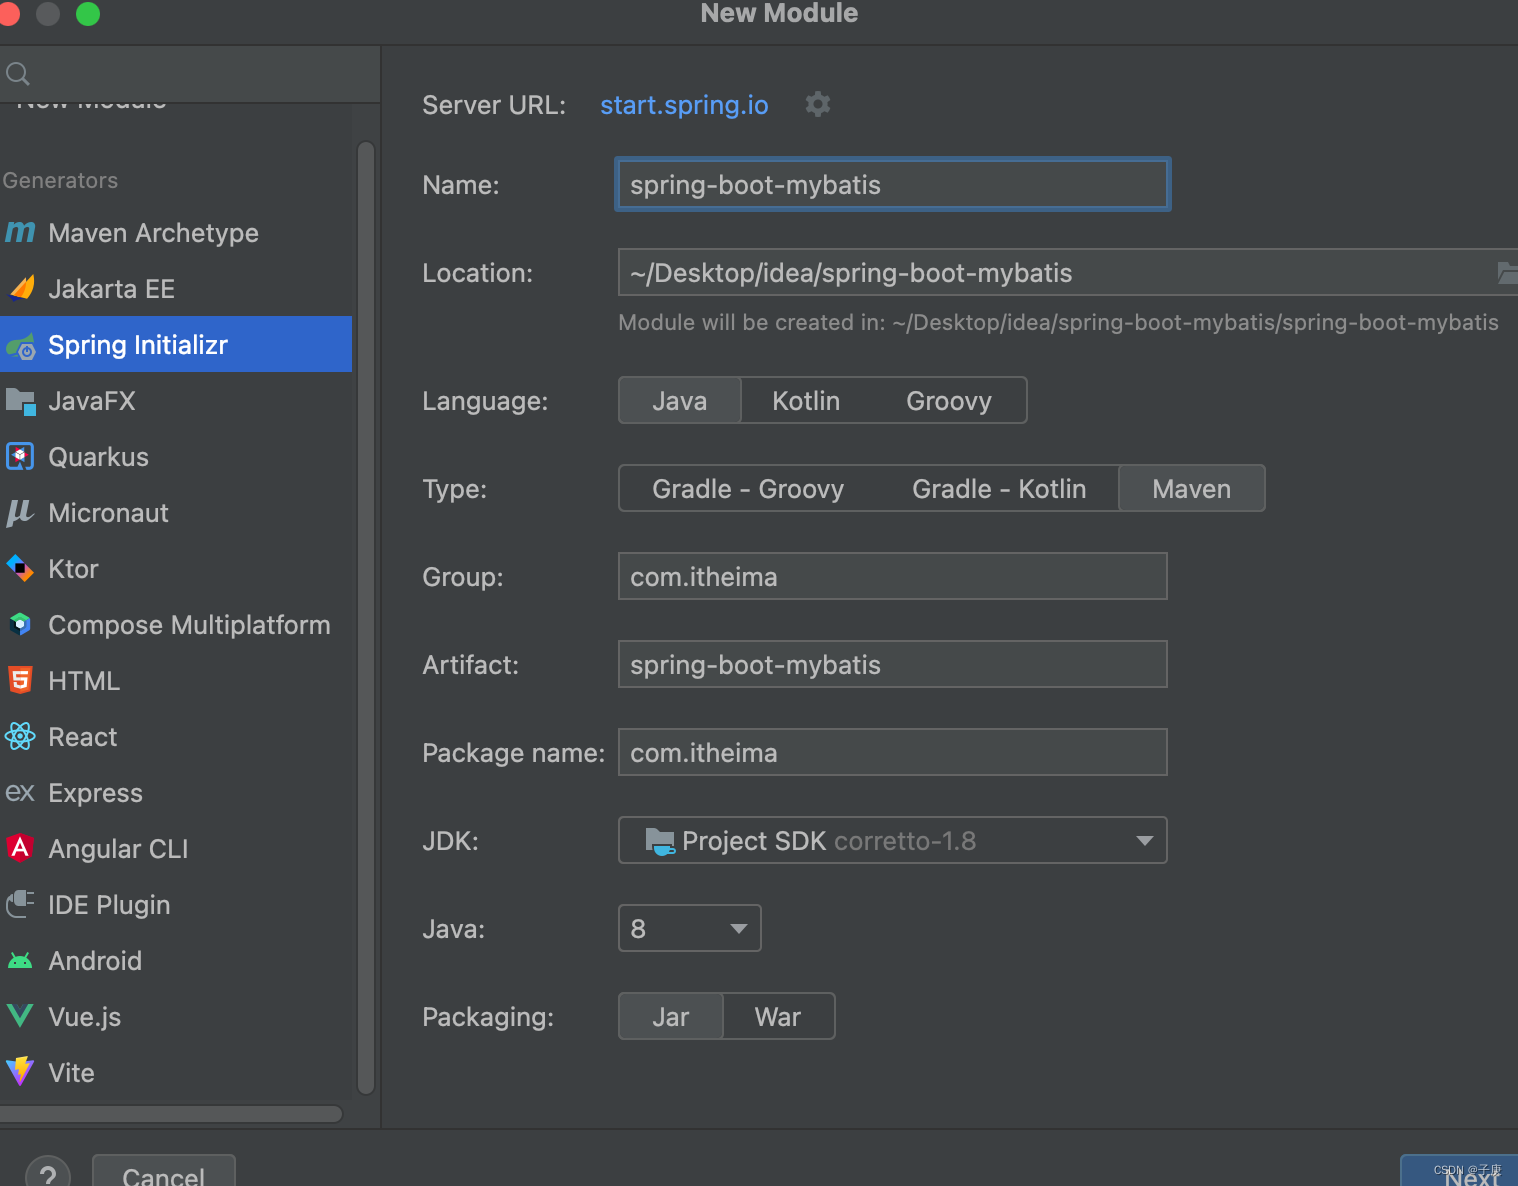Image resolution: width=1518 pixels, height=1186 pixels.
Task: Open the start.spring.io server link
Action: [x=684, y=105]
